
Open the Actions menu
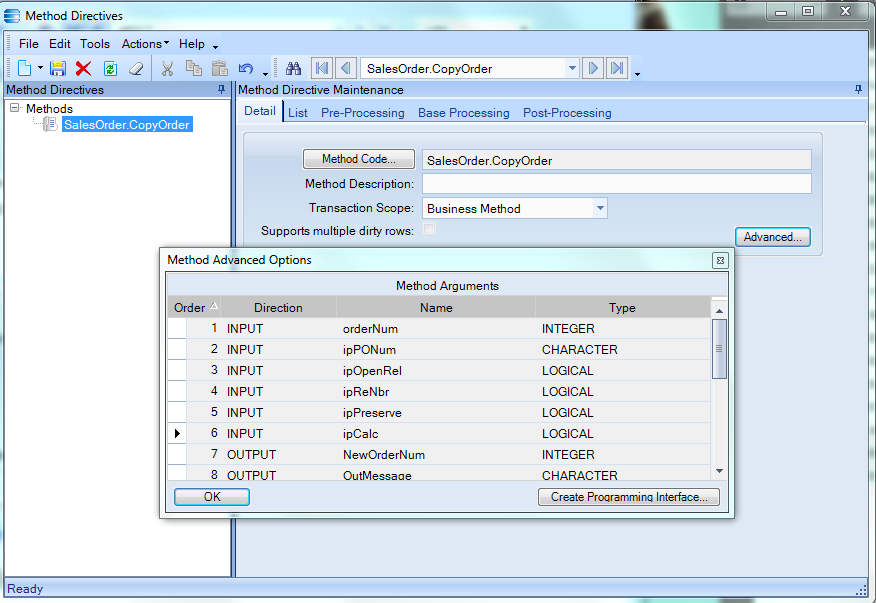[x=145, y=44]
